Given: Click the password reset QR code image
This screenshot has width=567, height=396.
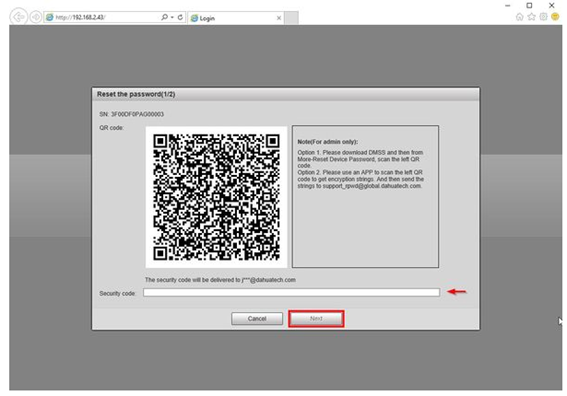Looking at the screenshot, I should 216,197.
